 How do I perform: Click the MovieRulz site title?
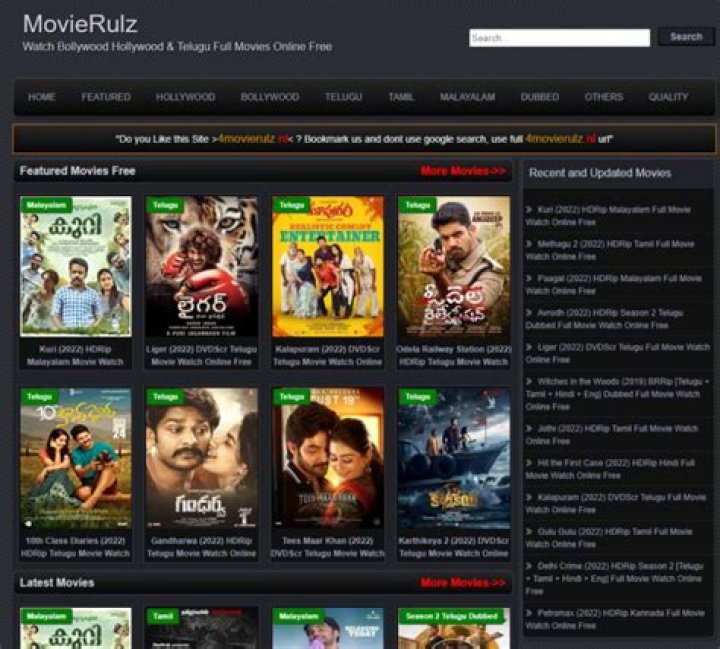(x=80, y=23)
